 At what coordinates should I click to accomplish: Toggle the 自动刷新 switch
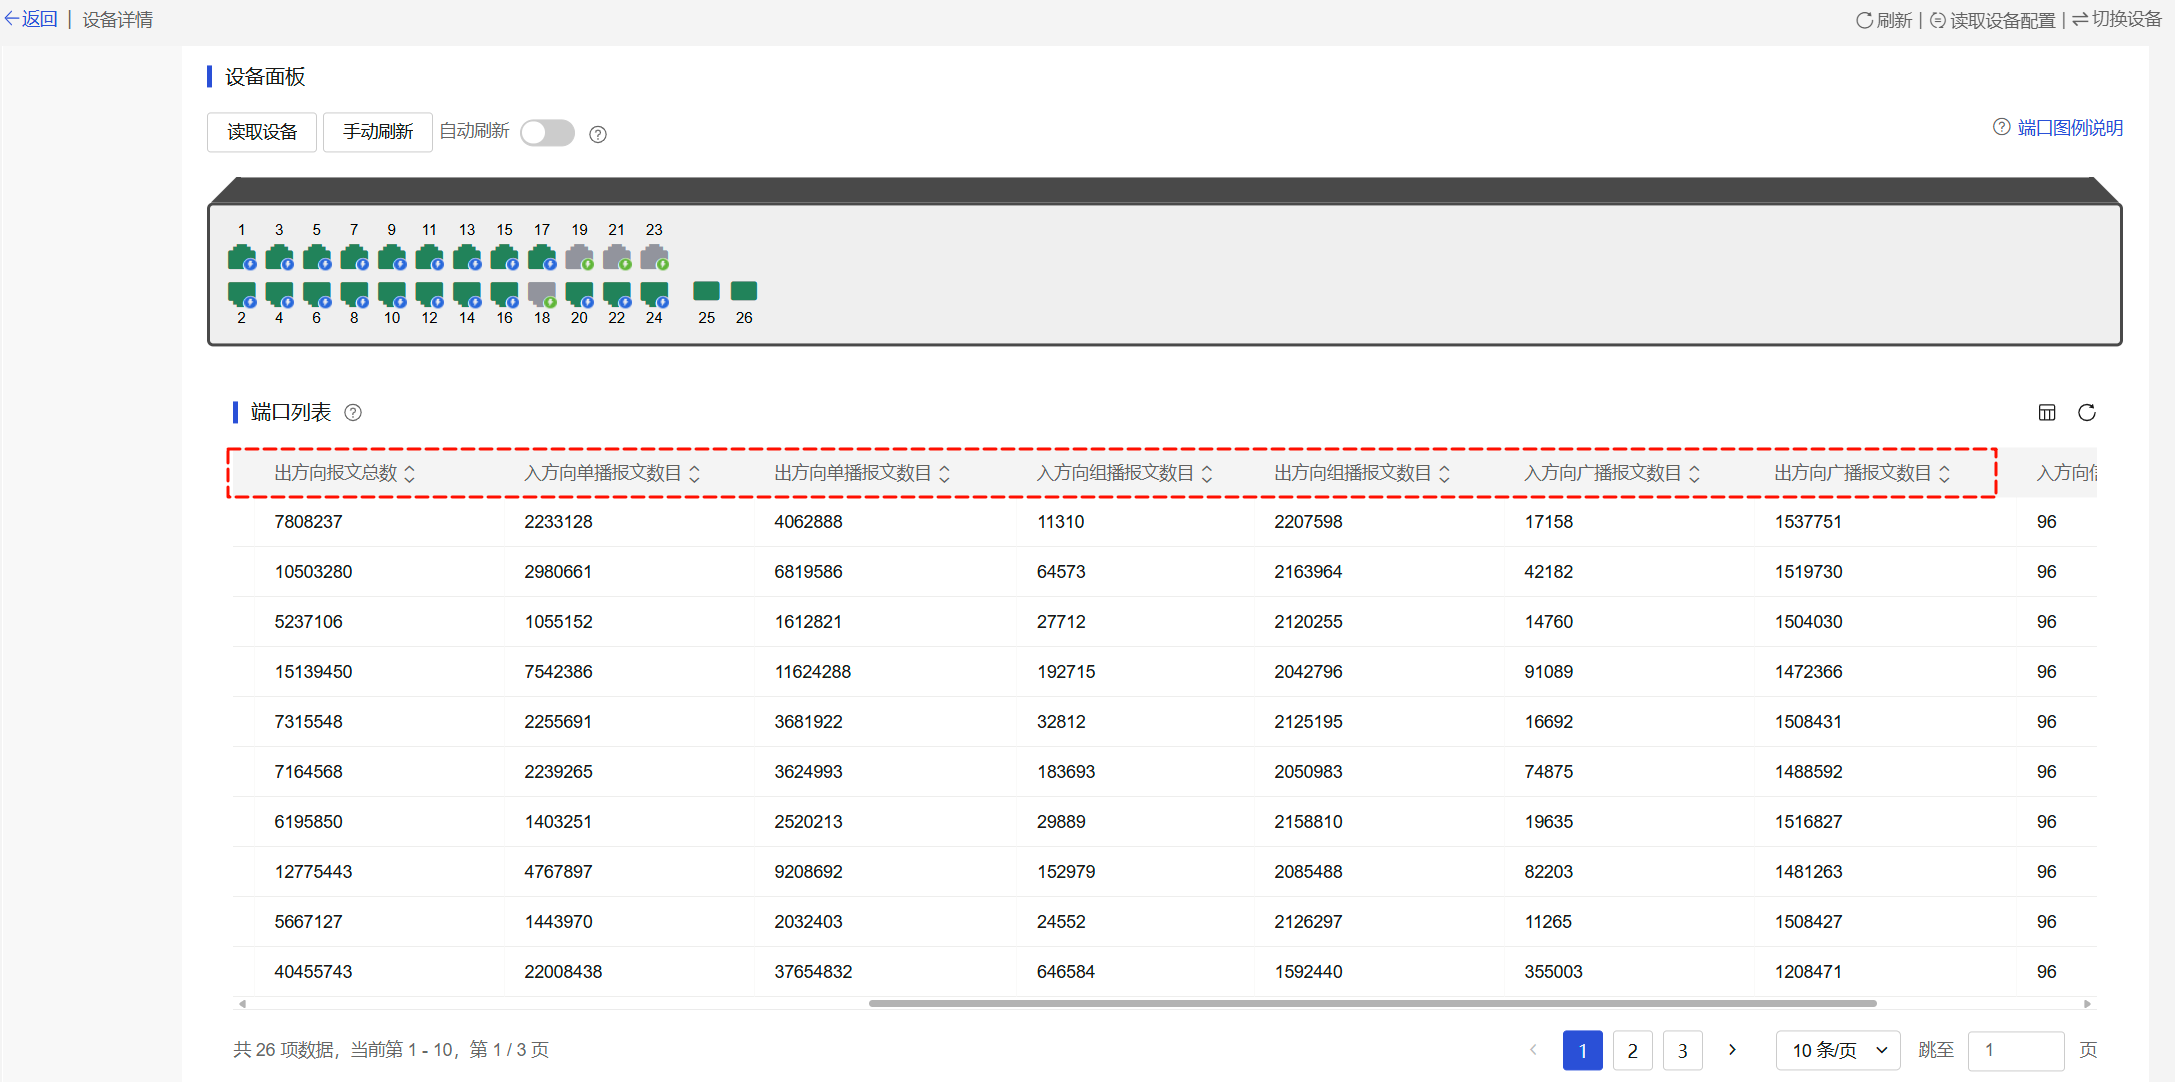547,133
